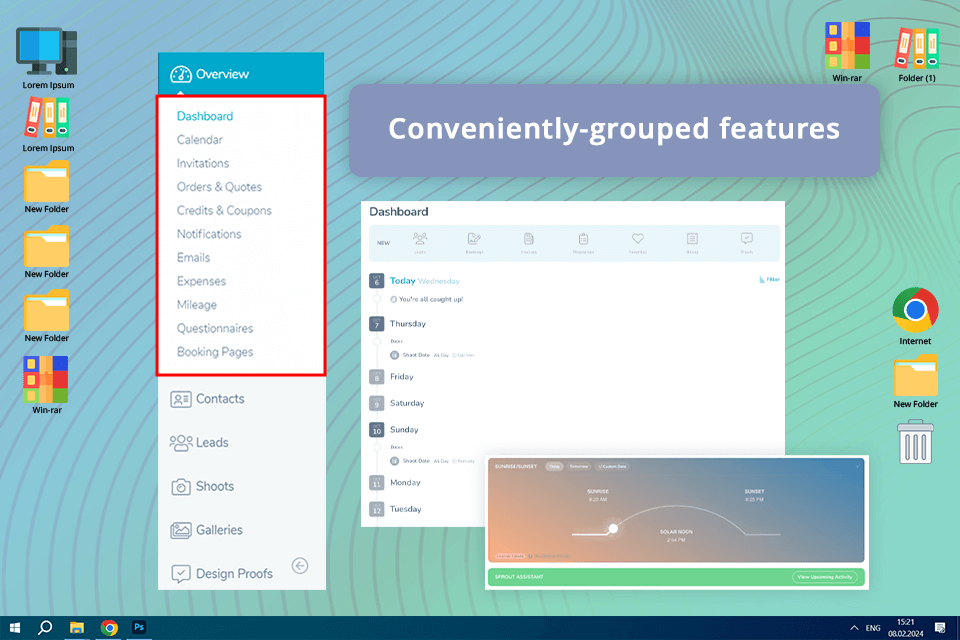Viewport: 960px width, 640px height.
Task: Open File Explorer from the taskbar
Action: 77,628
